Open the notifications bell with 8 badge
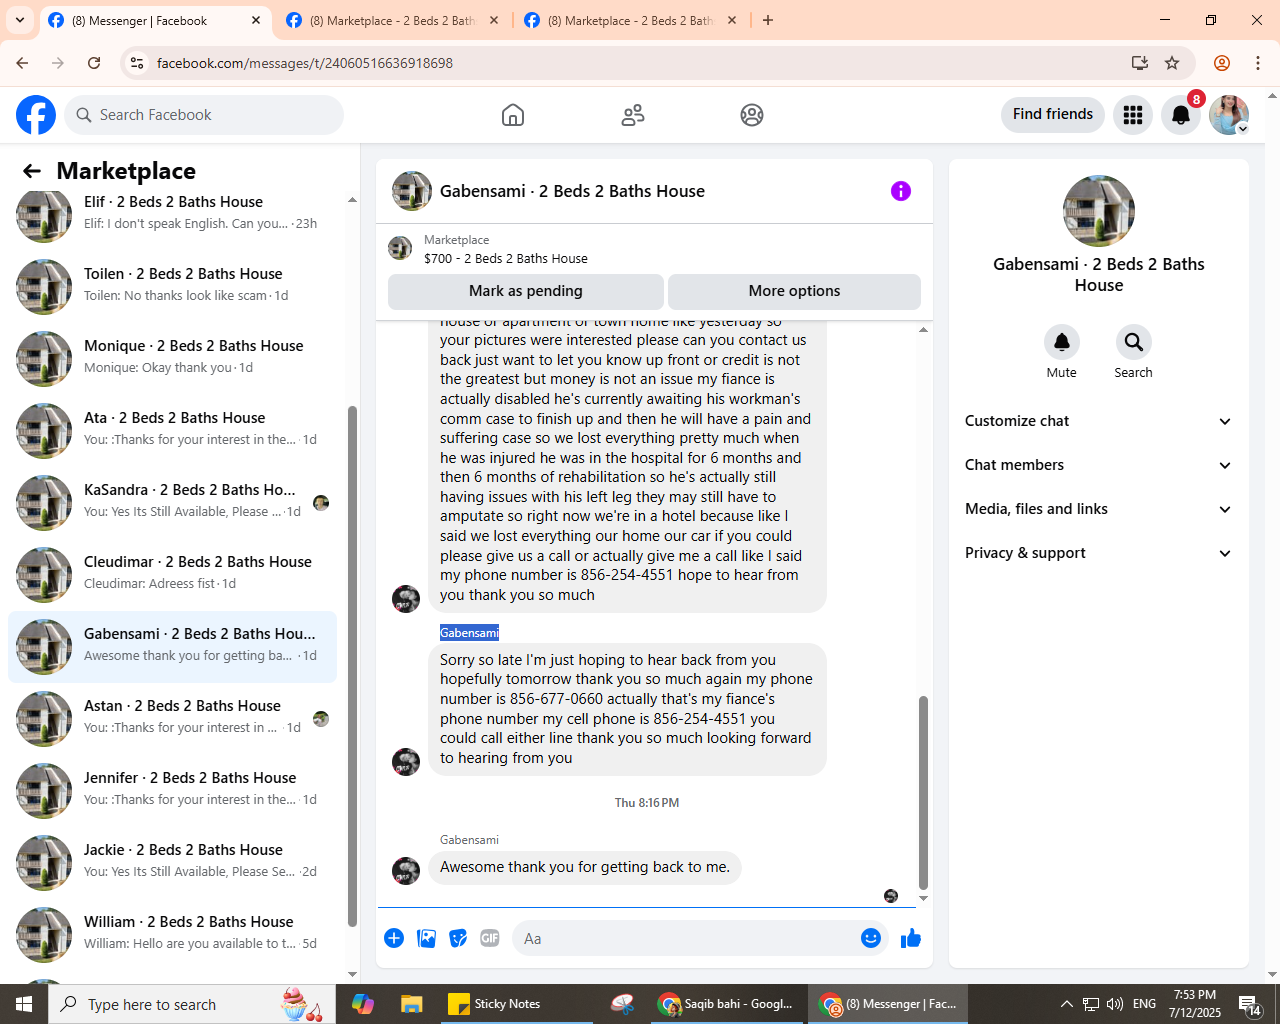This screenshot has height=1024, width=1280. pyautogui.click(x=1181, y=115)
